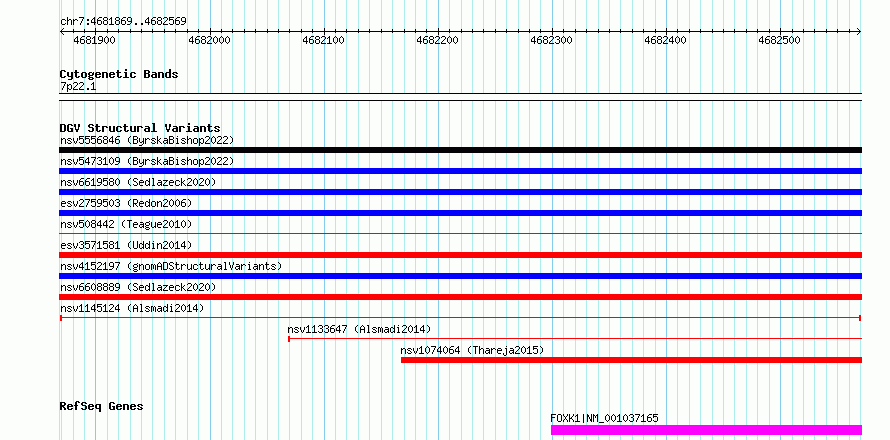Screen dimensions: 890x440
Task: Click the right arrowhead of the ruler
Action: 859,32
